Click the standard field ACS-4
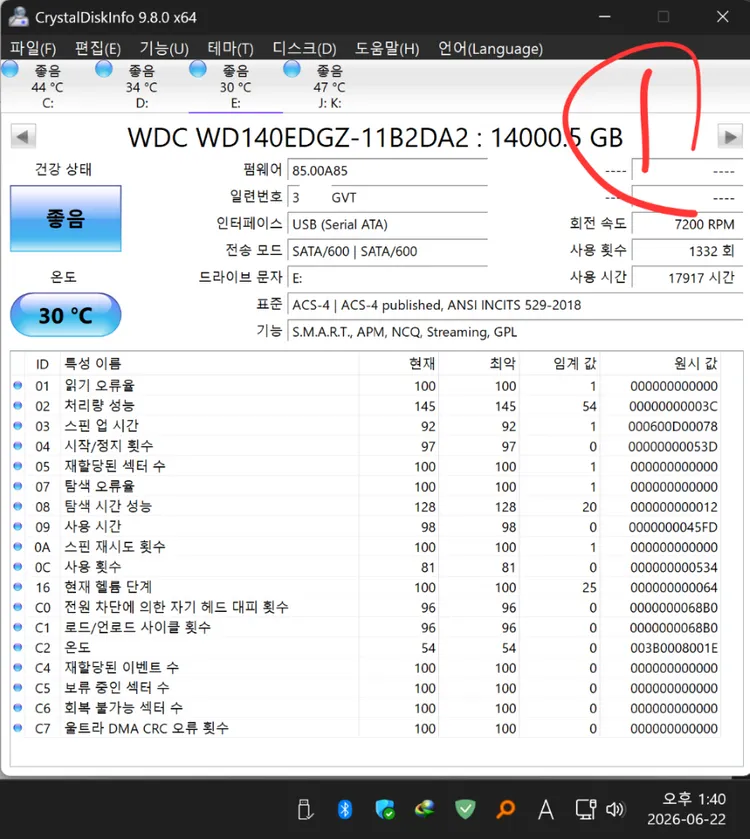750x839 pixels. [515, 305]
